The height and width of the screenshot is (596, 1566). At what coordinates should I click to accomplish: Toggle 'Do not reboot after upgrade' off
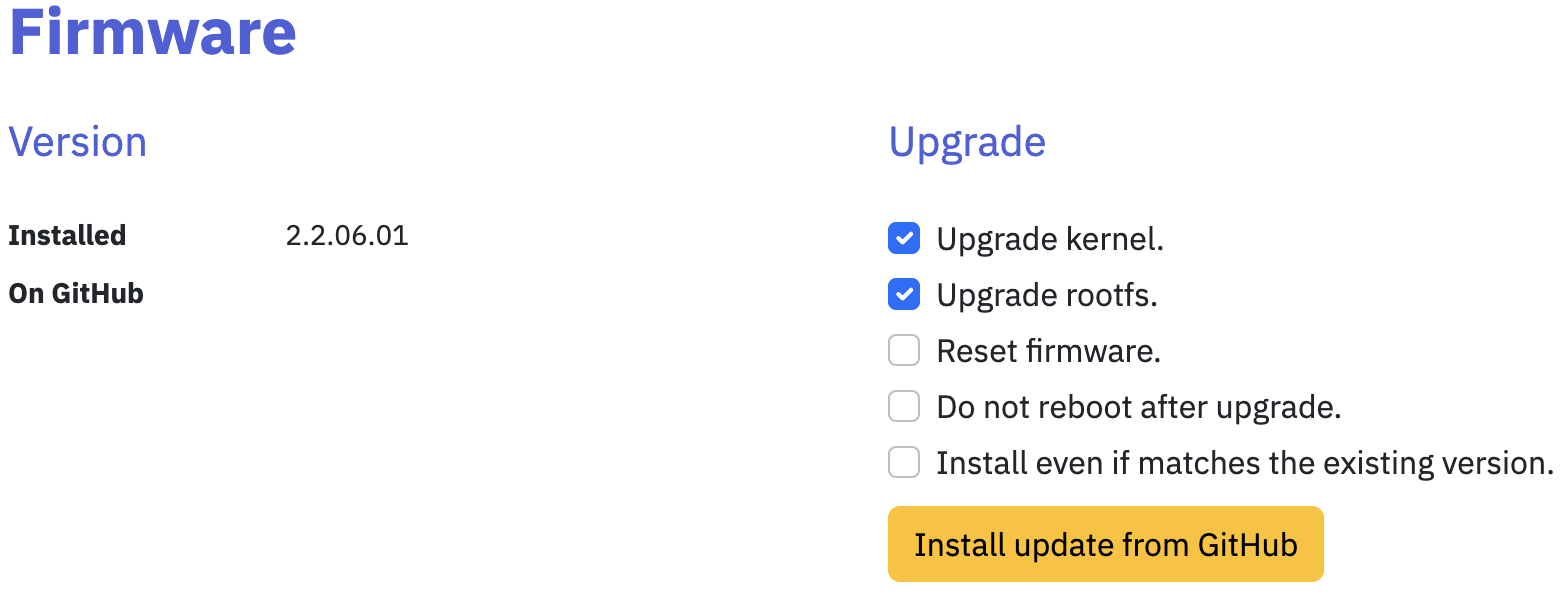pos(903,406)
